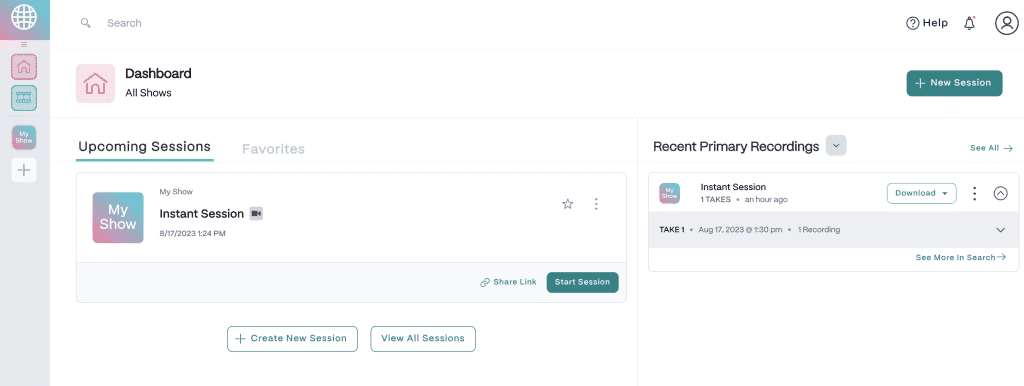Toggle the sidebar collapse handle
1024x386 pixels.
[x=24, y=44]
